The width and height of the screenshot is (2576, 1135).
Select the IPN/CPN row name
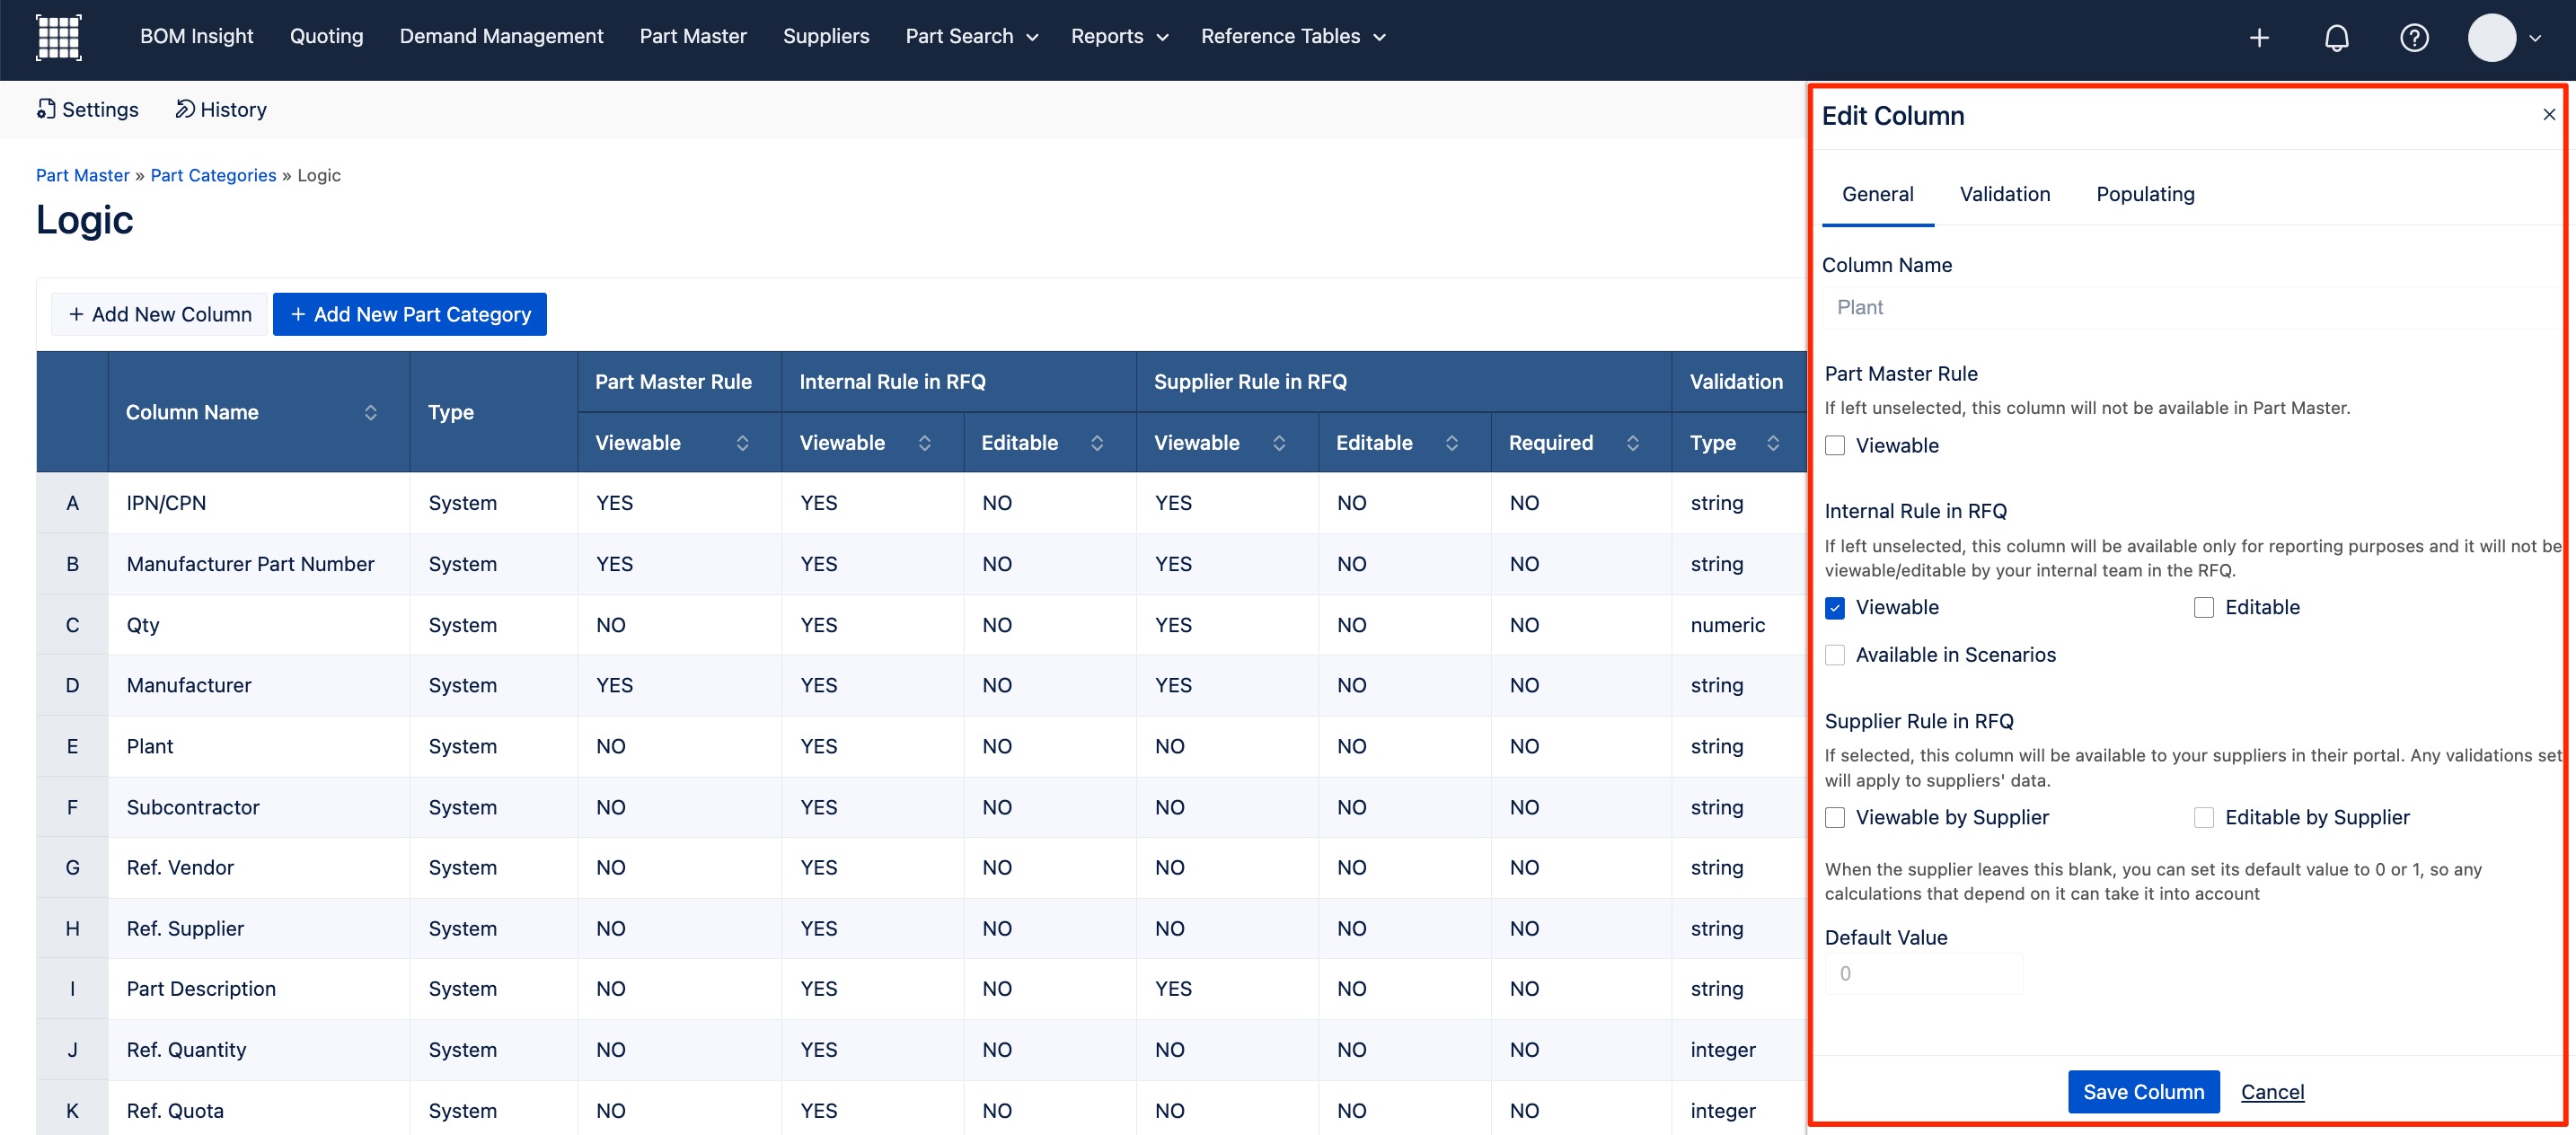[x=166, y=503]
